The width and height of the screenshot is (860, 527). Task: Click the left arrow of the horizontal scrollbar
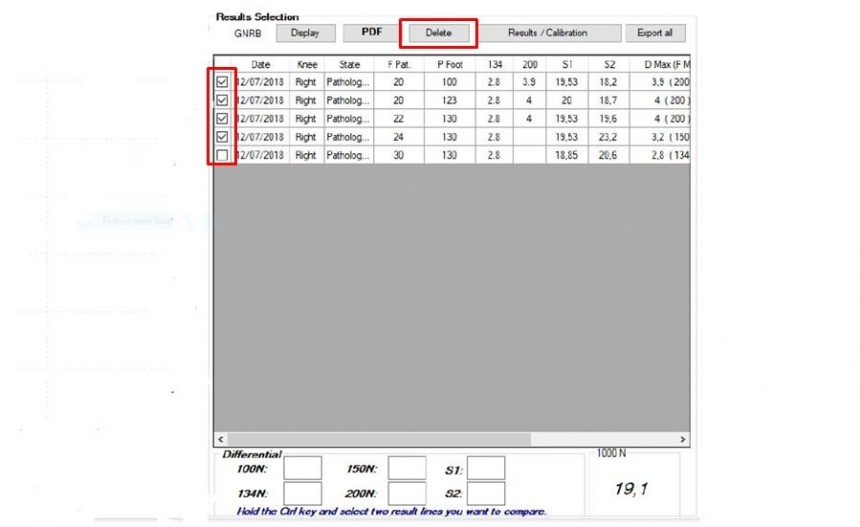pos(220,440)
